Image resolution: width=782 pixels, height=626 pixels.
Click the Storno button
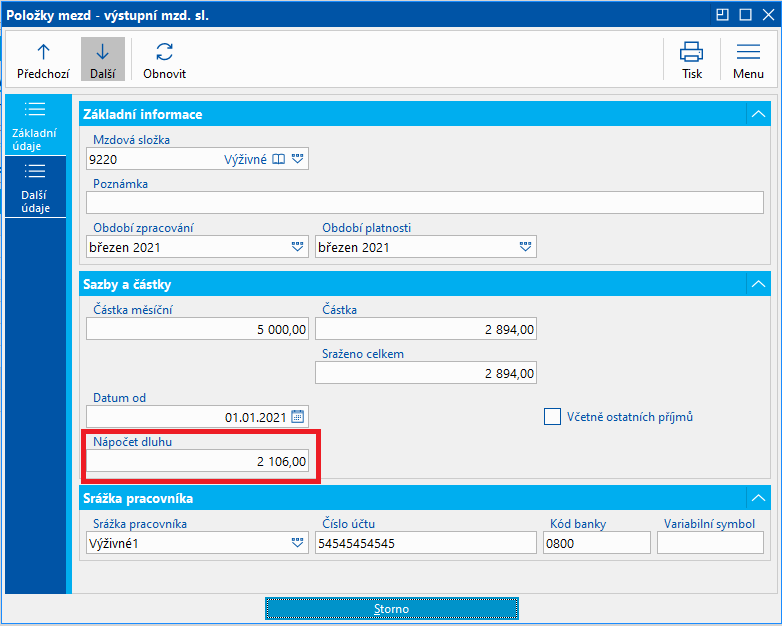pos(391,609)
